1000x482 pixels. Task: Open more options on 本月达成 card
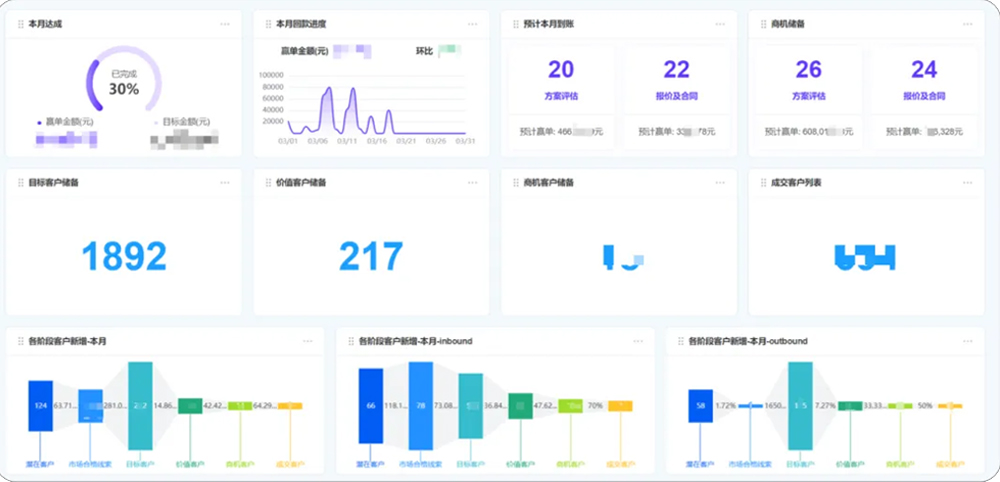[225, 23]
